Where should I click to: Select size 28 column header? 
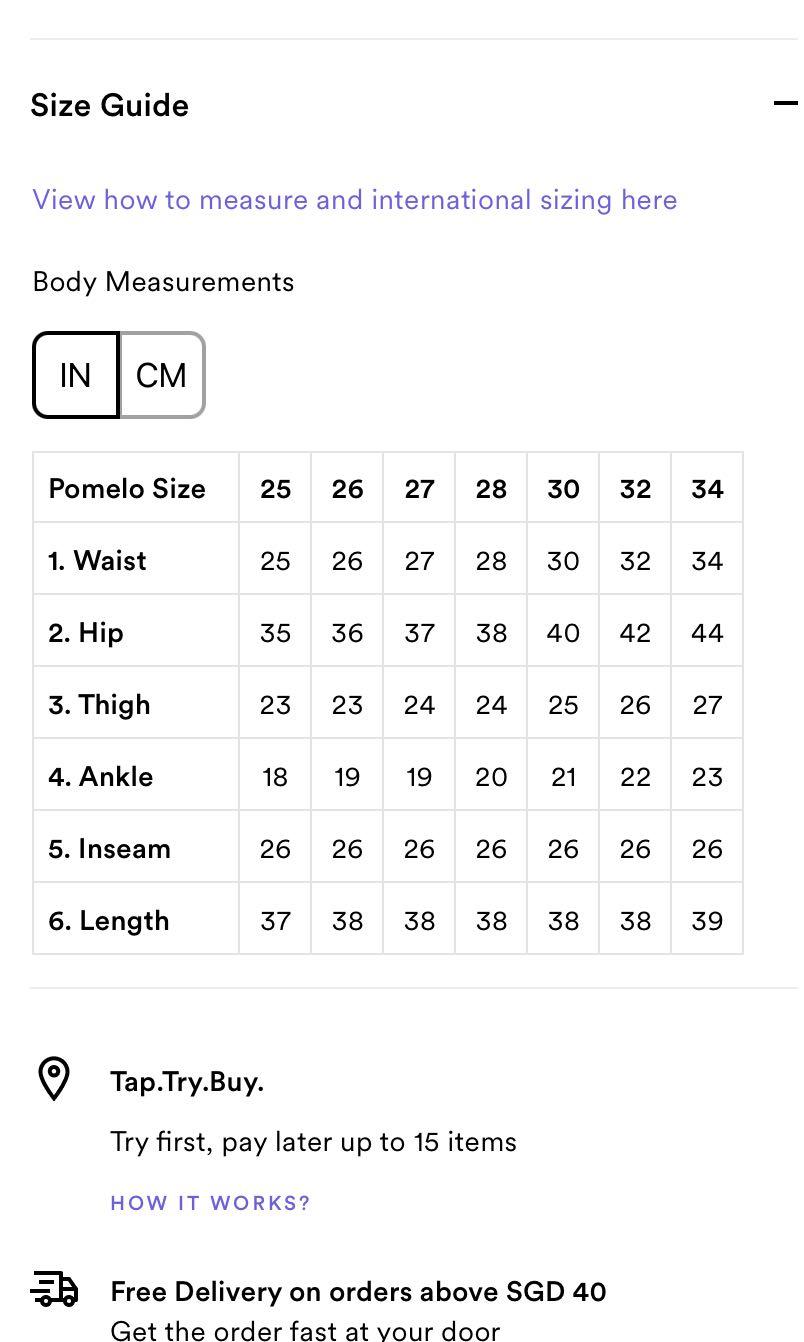point(491,489)
